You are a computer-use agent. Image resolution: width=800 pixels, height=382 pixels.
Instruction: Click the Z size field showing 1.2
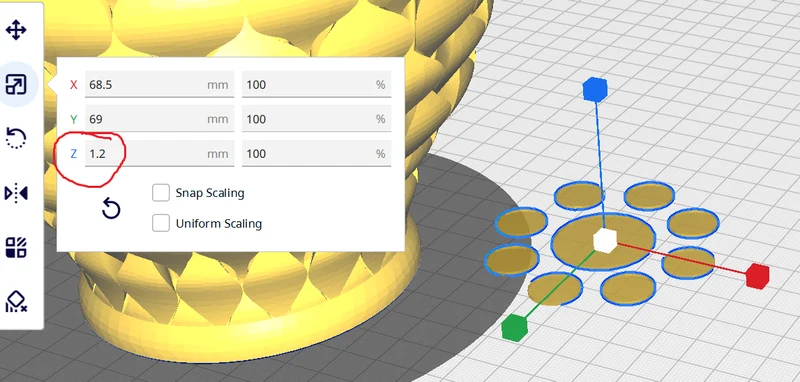pyautogui.click(x=159, y=154)
